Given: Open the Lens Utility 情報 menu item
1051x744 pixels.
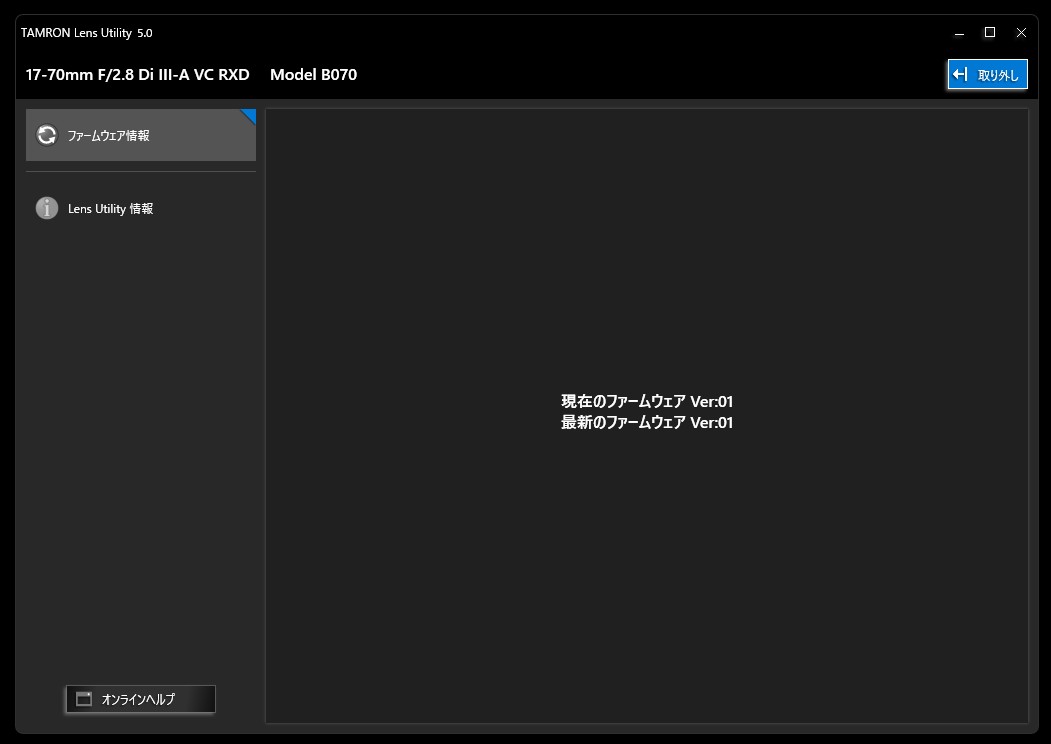Looking at the screenshot, I should tap(141, 208).
